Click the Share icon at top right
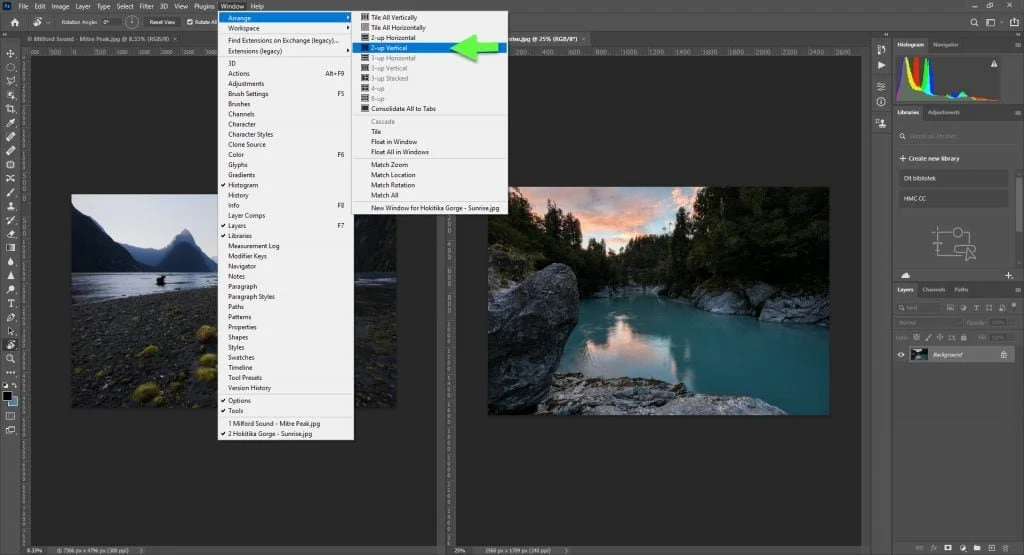This screenshot has height=555, width=1024. 1014,22
